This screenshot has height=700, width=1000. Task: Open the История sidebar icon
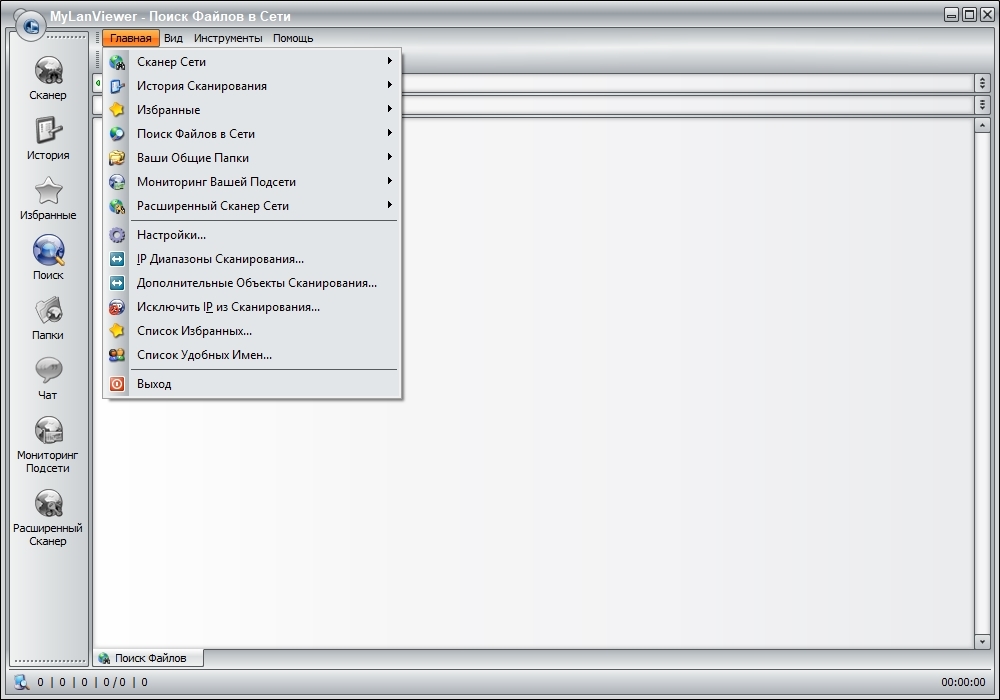48,131
